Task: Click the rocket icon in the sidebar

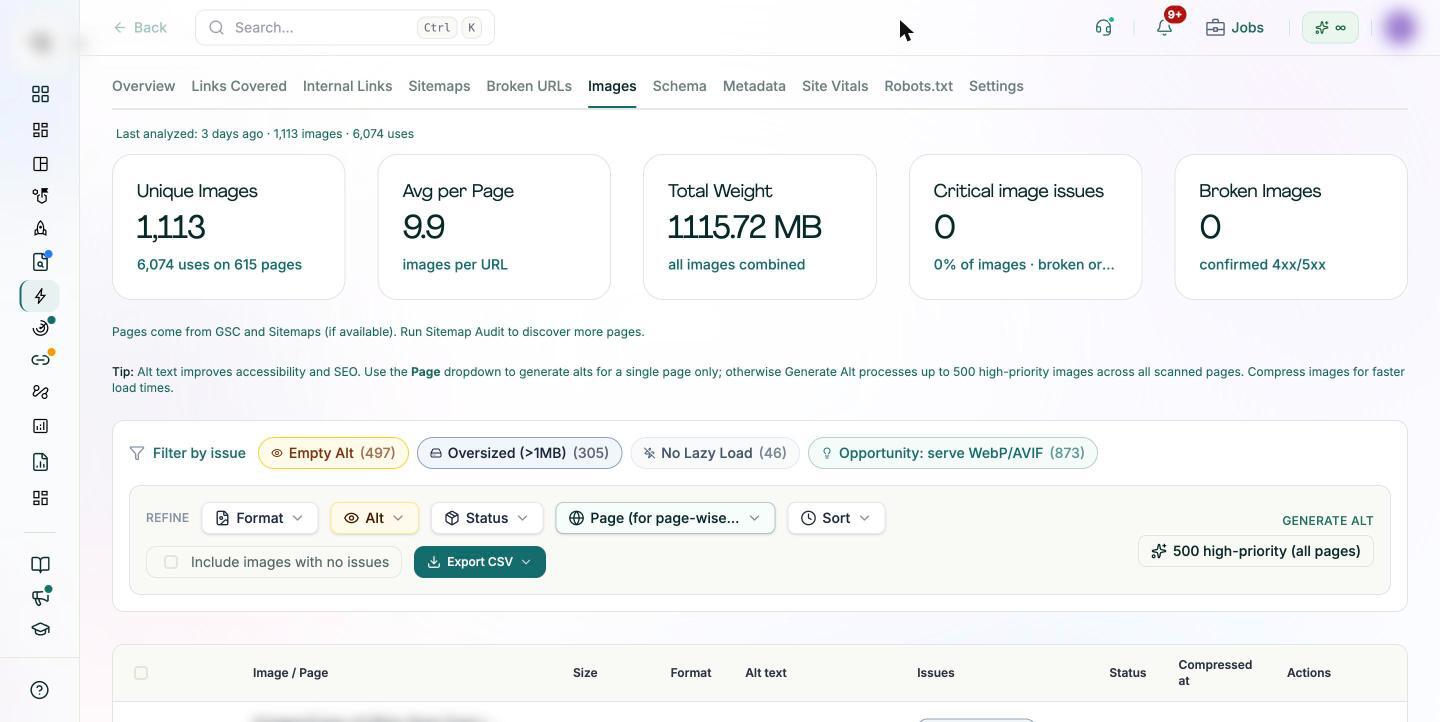Action: [x=40, y=229]
